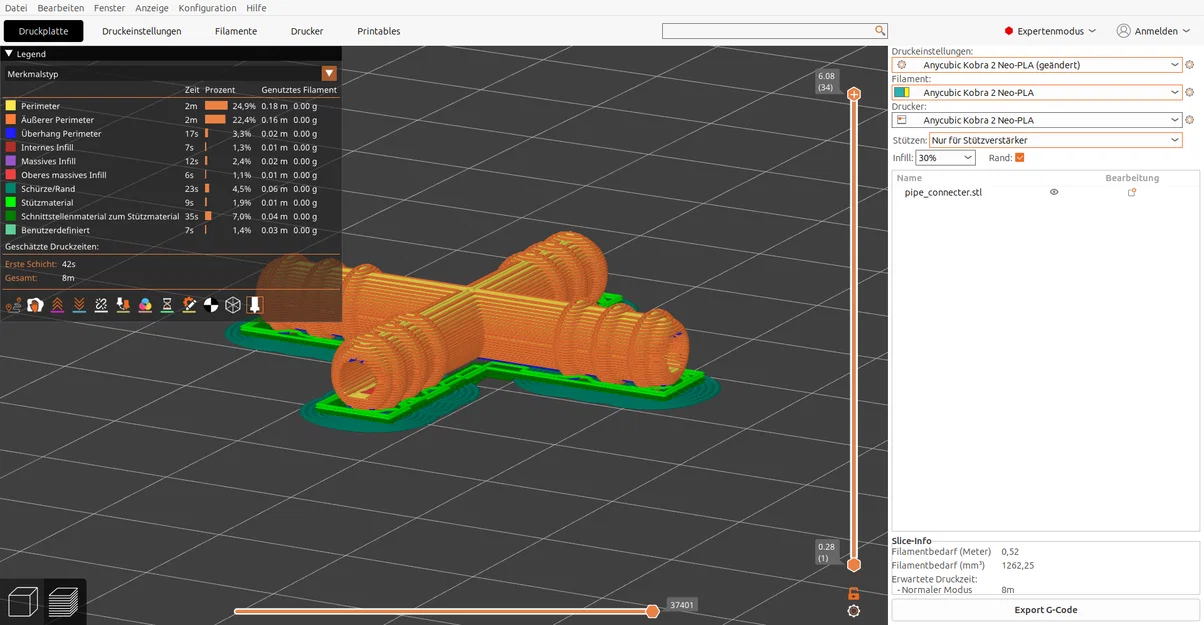The image size is (1204, 625).
Task: Open settings gear beside Druckeinstellungen preset
Action: pos(1190,65)
